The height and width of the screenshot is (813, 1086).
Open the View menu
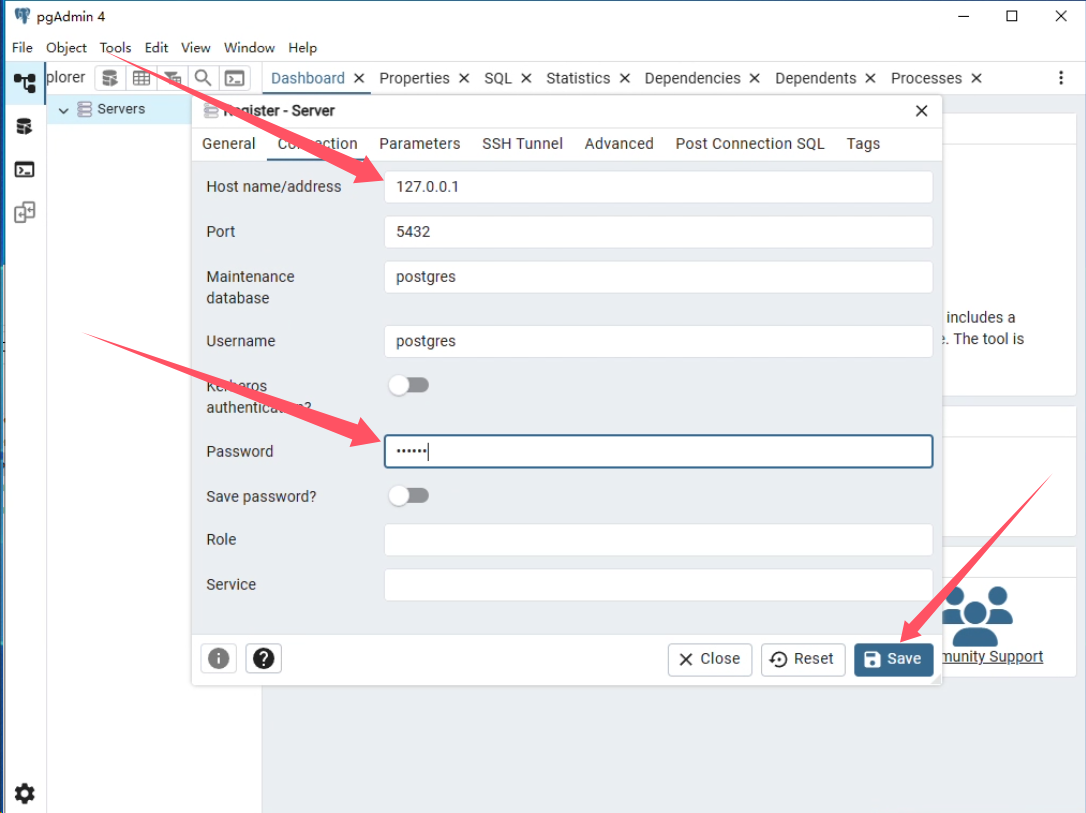[196, 47]
